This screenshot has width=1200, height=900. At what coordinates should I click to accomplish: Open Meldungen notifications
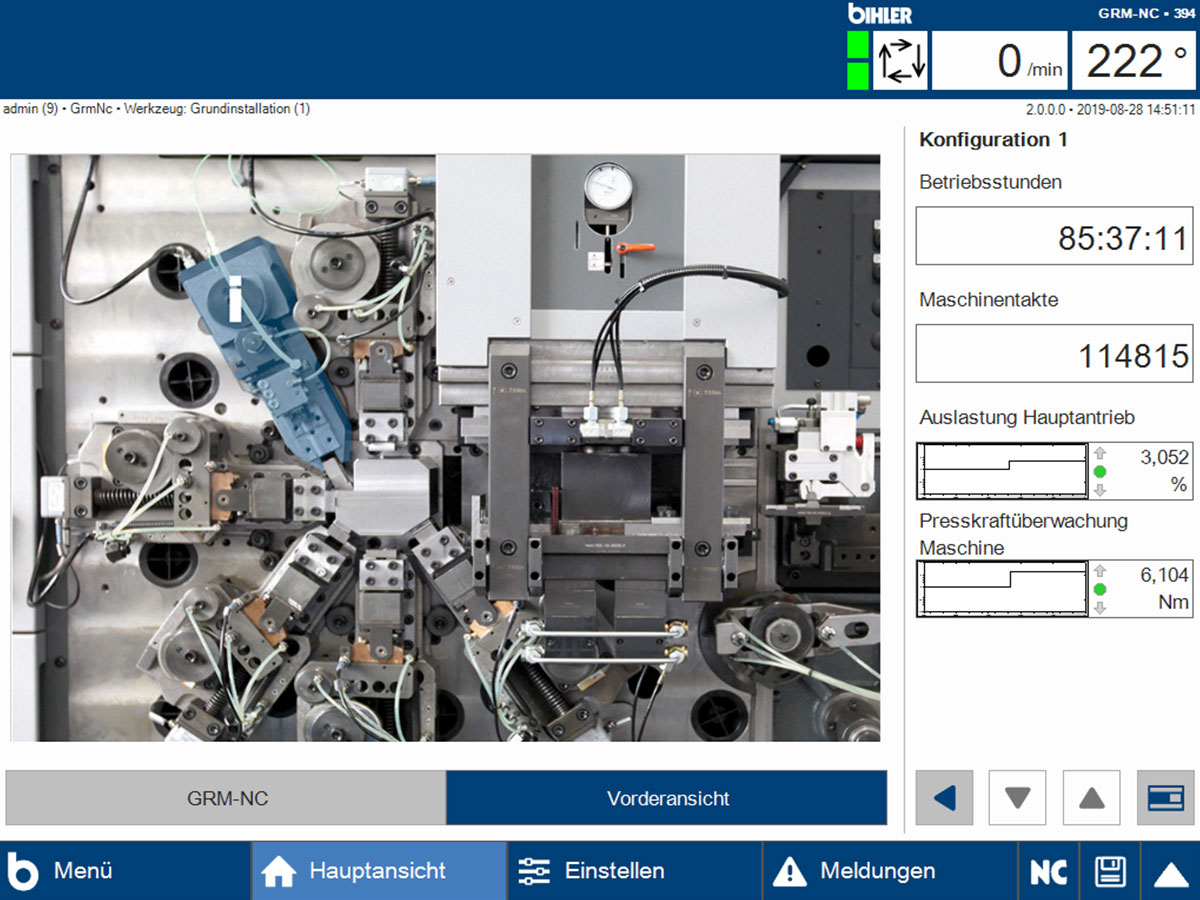pos(890,871)
